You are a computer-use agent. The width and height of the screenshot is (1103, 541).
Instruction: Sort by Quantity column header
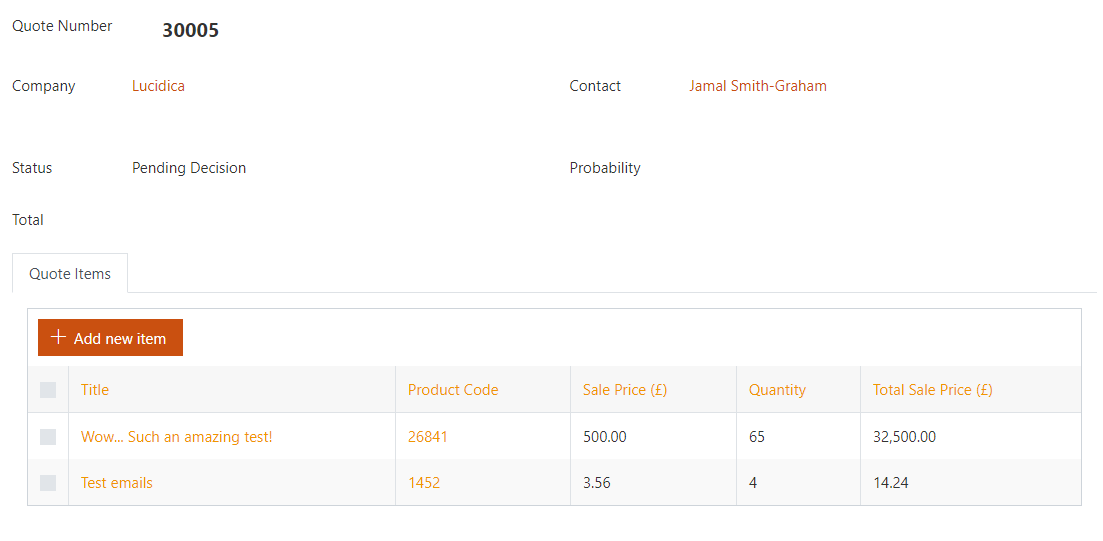tap(777, 390)
